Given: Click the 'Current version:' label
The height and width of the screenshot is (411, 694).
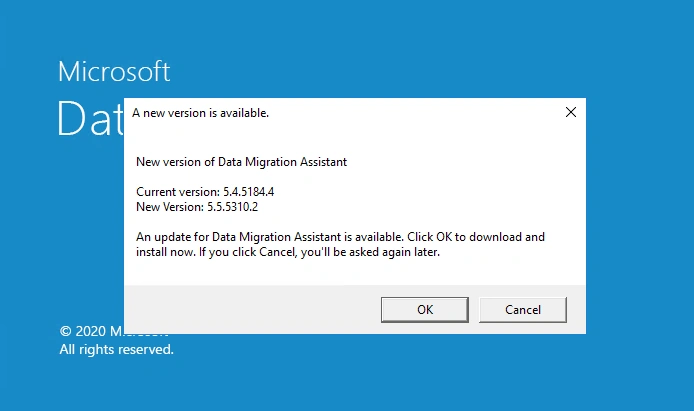Looking at the screenshot, I should pos(178,192).
